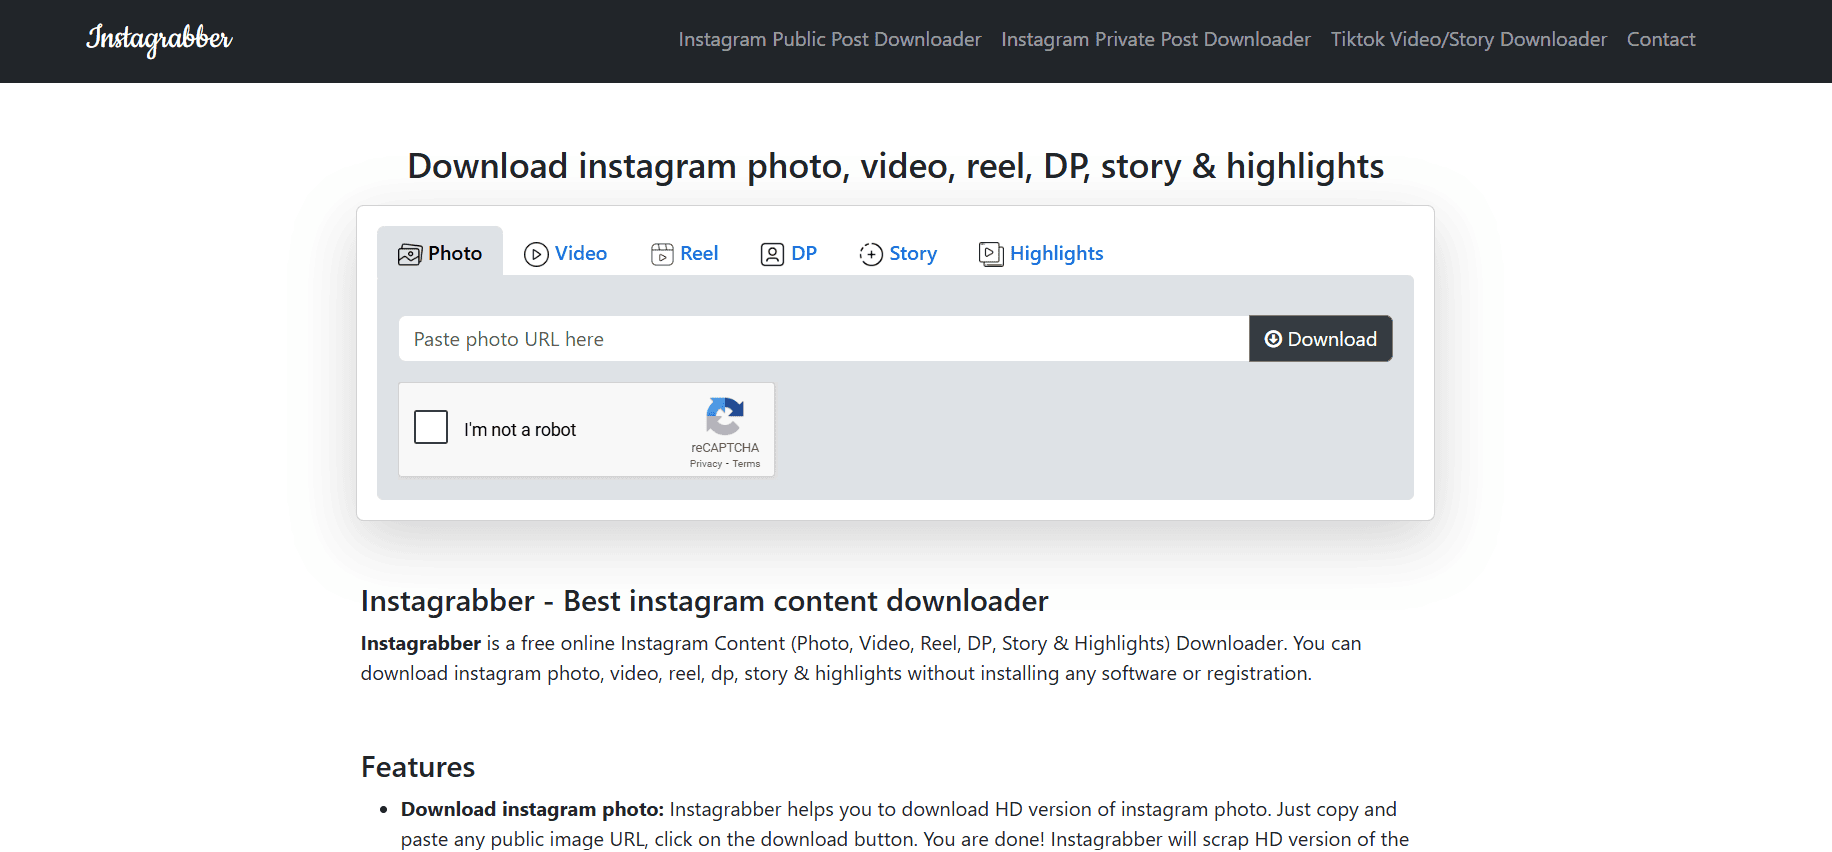
Task: Open the Contact page
Action: click(1660, 39)
